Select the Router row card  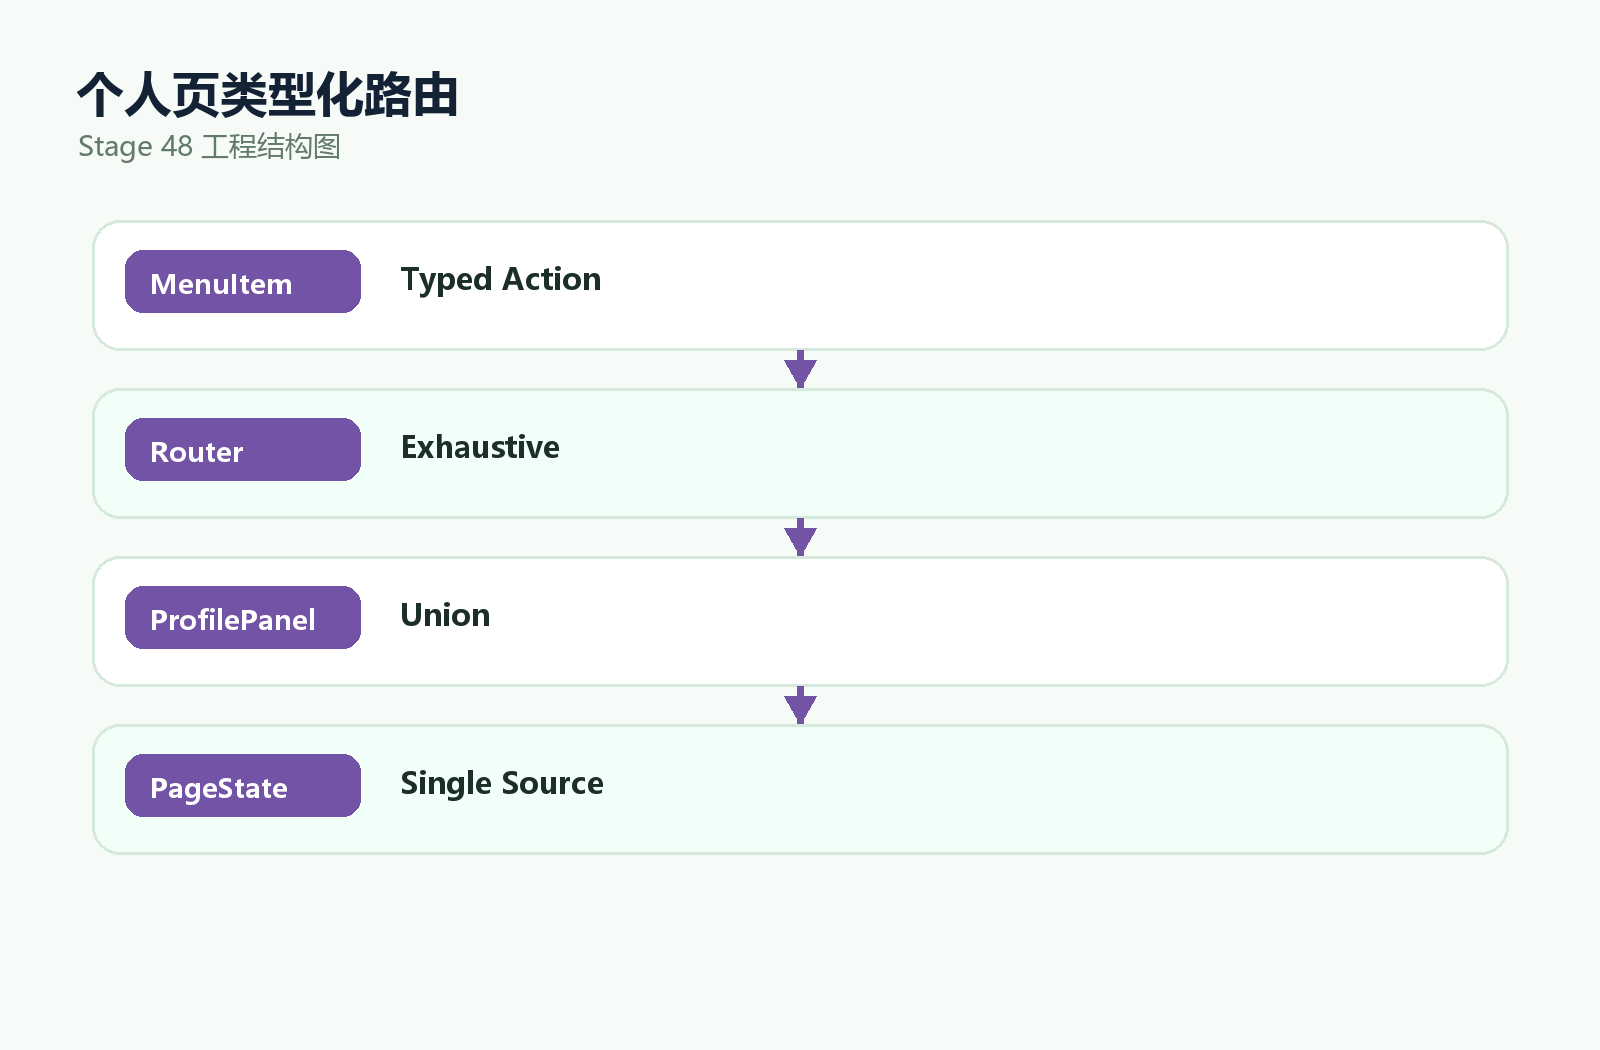(800, 453)
